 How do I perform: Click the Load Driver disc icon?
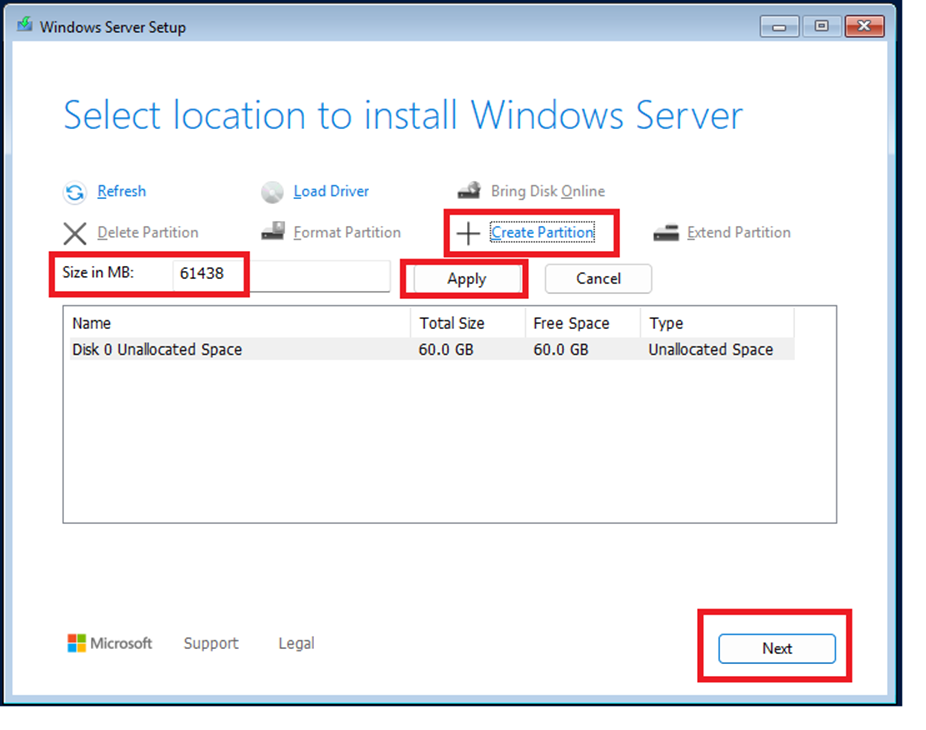pyautogui.click(x=273, y=192)
